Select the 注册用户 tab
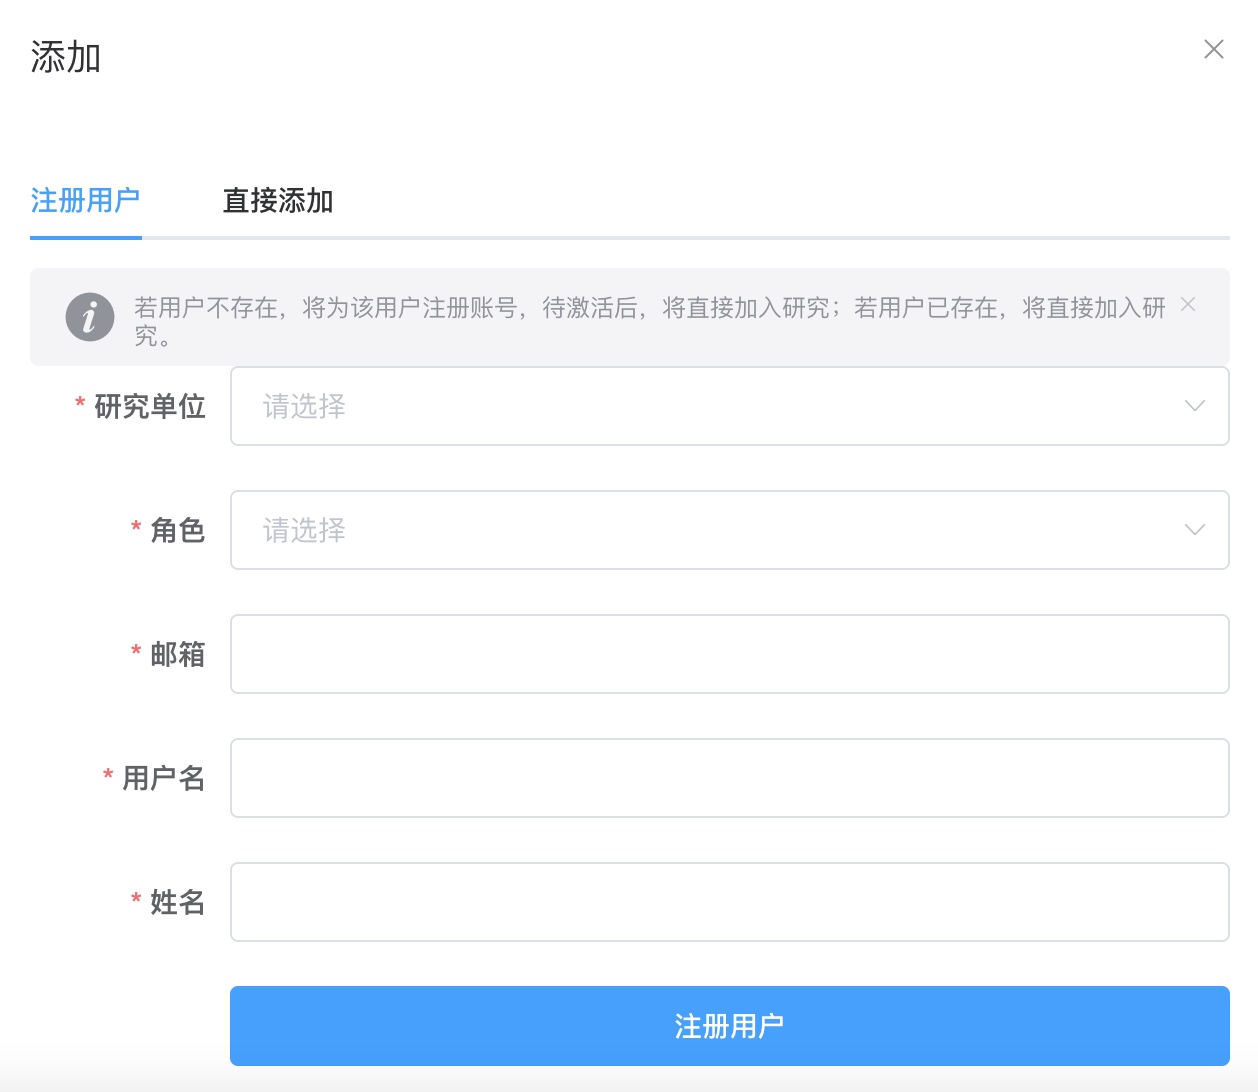1258x1092 pixels. [86, 201]
